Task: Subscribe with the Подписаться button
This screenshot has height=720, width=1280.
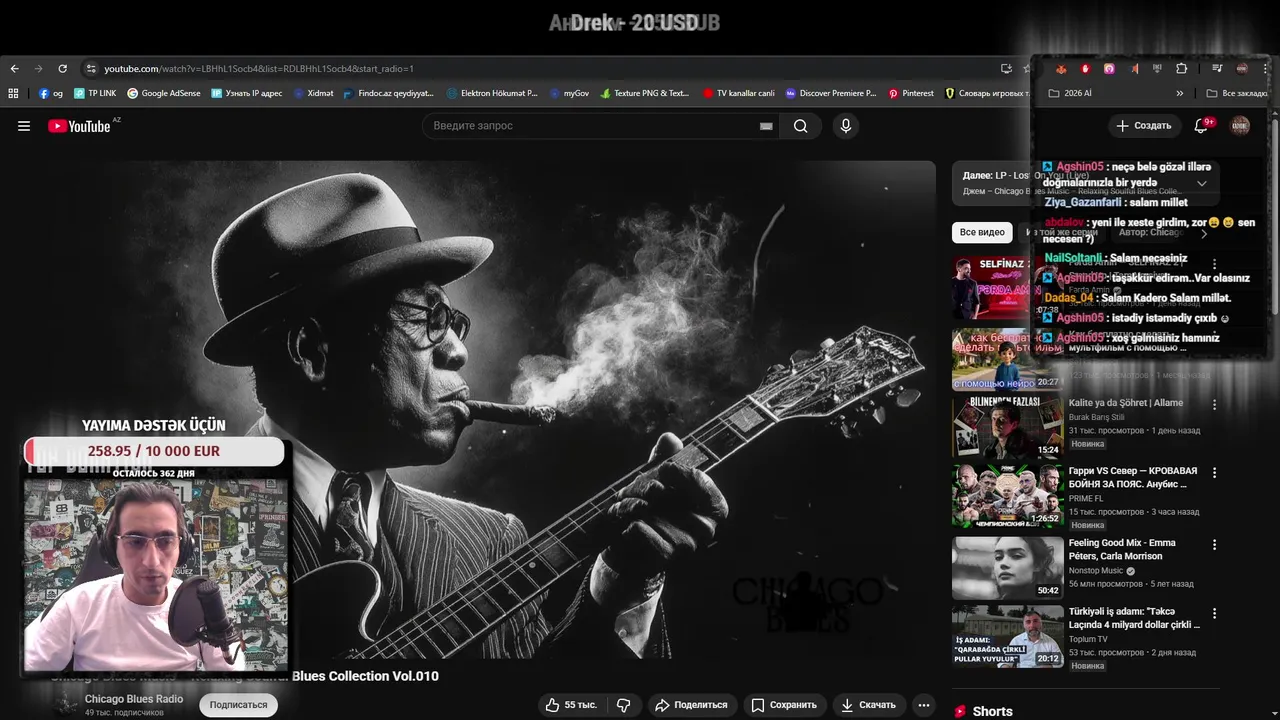Action: (x=238, y=705)
